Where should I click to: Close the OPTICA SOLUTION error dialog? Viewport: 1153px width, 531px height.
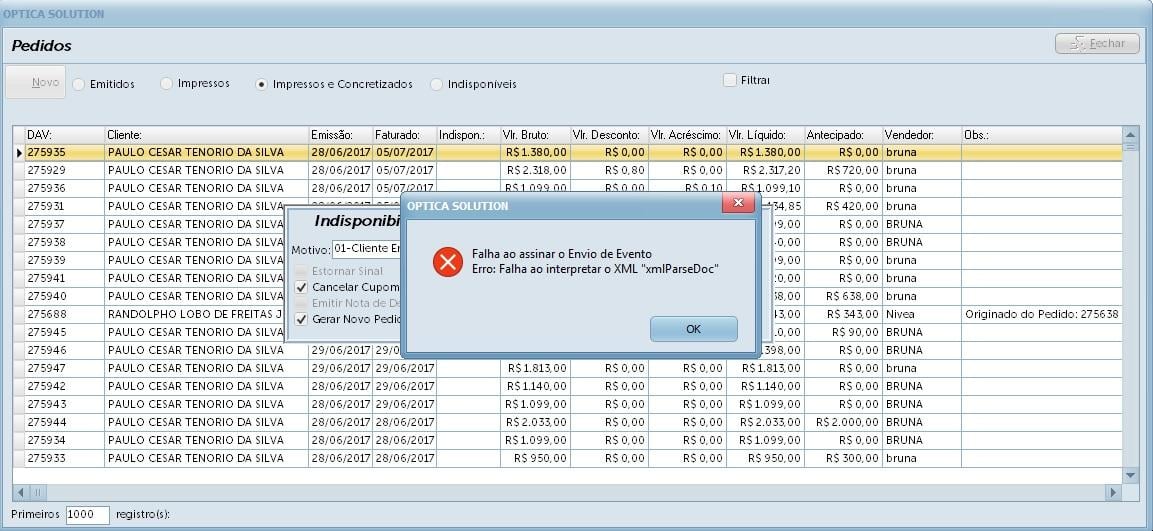click(x=738, y=202)
